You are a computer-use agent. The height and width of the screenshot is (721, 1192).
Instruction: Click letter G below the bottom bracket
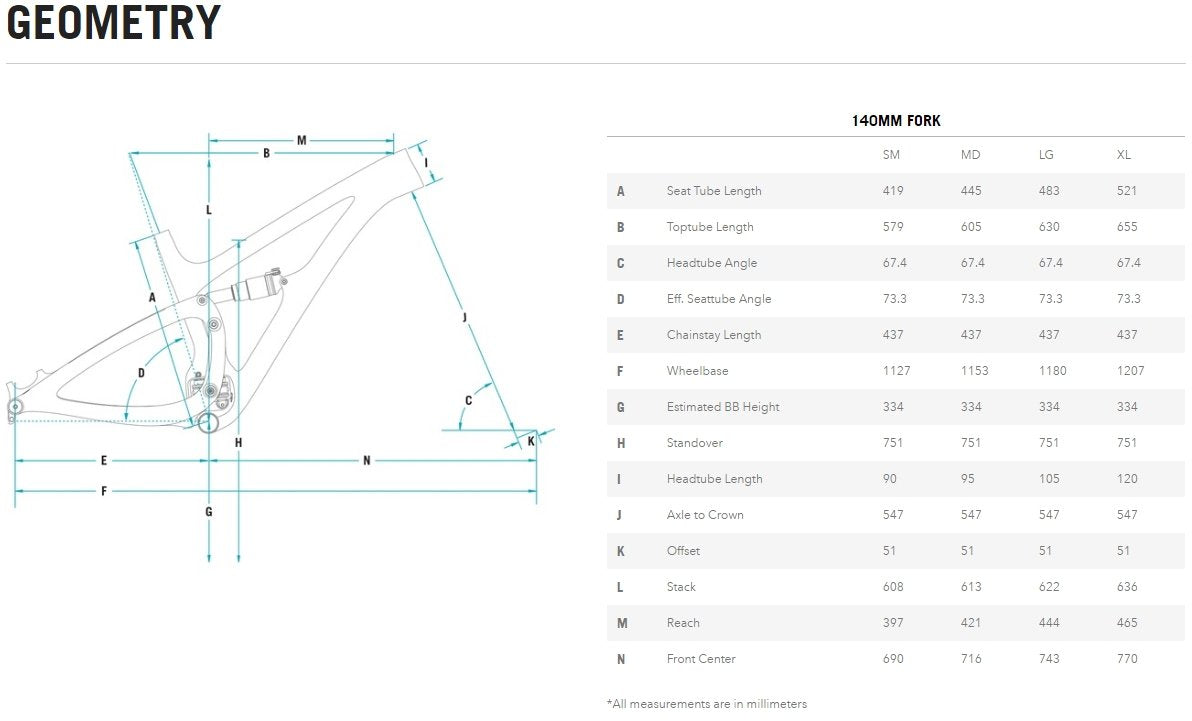(208, 512)
